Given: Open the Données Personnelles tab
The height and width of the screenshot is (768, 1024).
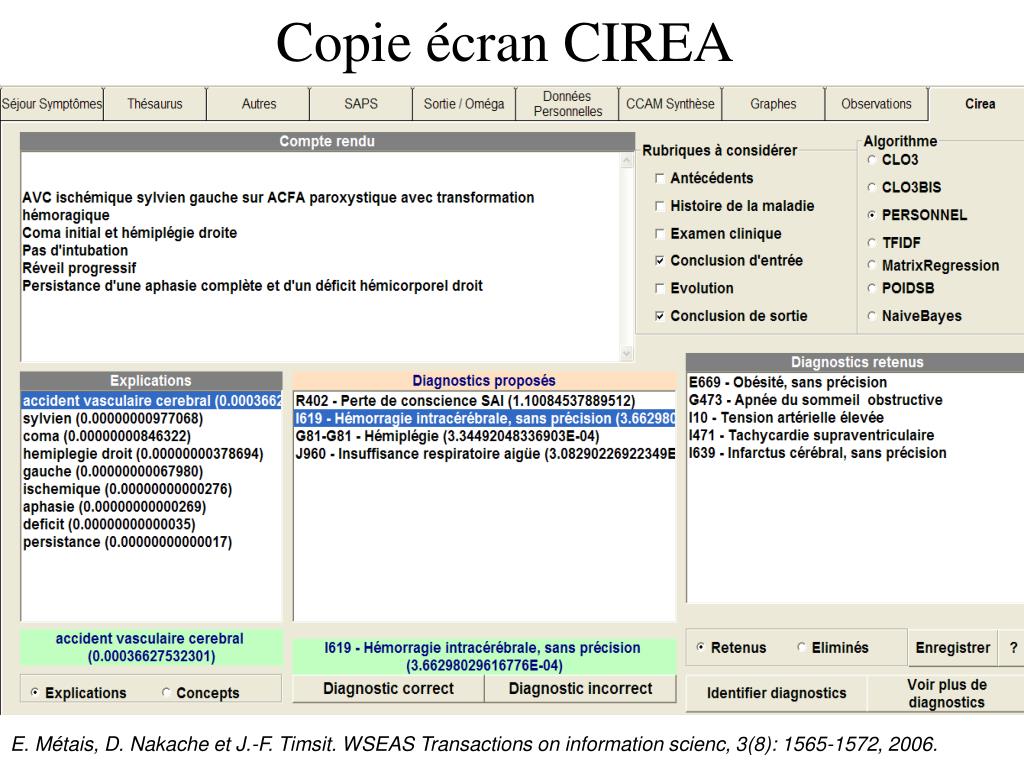Looking at the screenshot, I should click(x=568, y=104).
